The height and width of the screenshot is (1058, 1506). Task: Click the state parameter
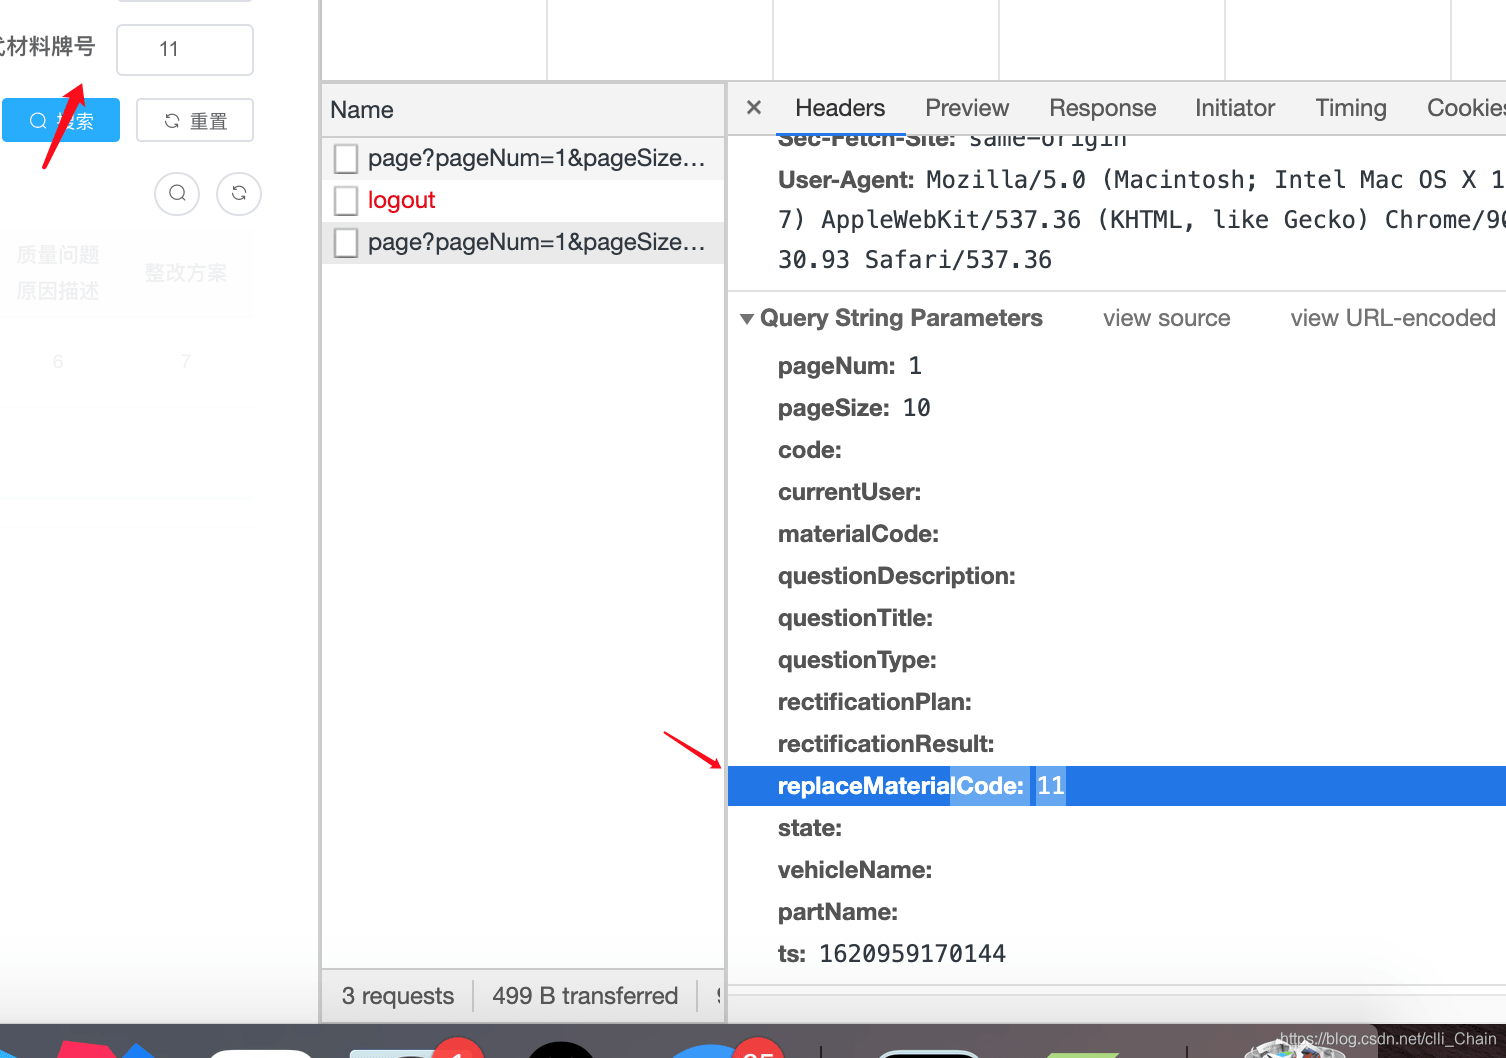(x=810, y=828)
